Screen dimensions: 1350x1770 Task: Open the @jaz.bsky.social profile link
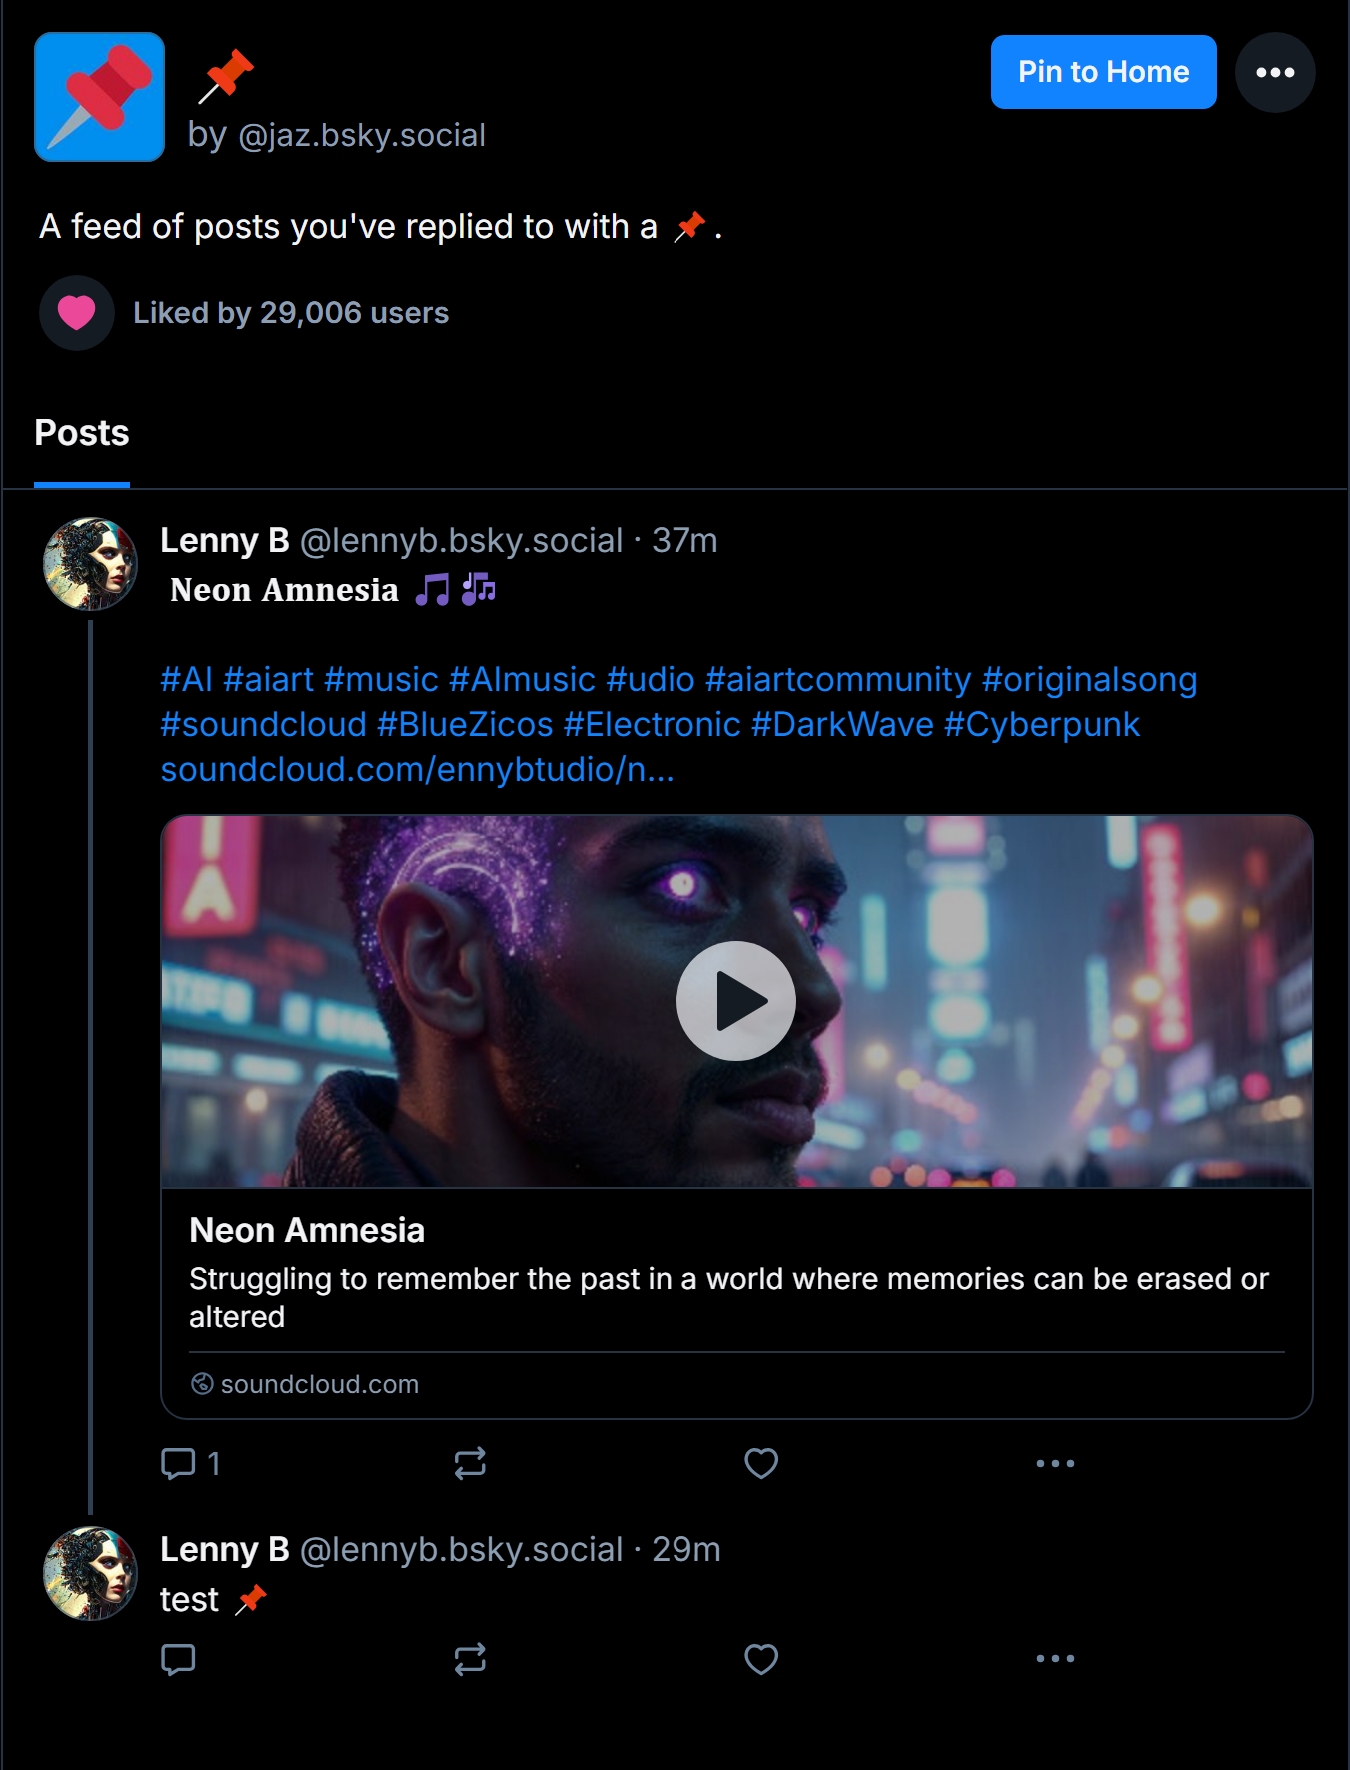pyautogui.click(x=361, y=135)
